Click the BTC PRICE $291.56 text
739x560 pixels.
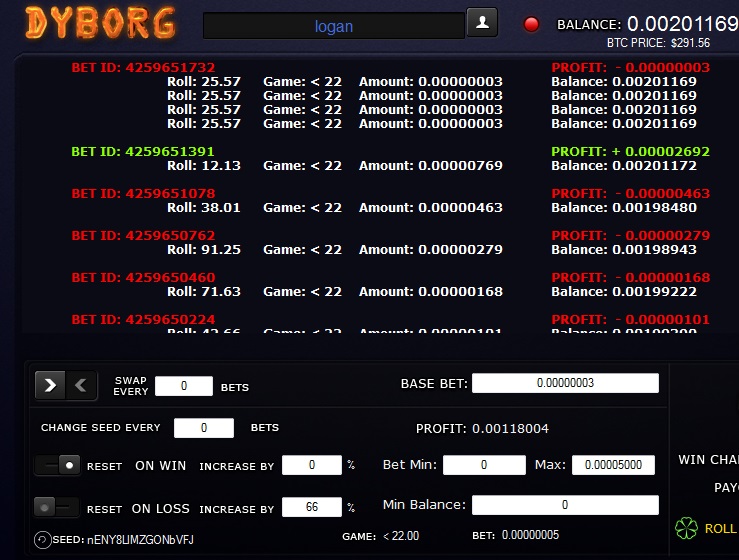click(x=658, y=43)
